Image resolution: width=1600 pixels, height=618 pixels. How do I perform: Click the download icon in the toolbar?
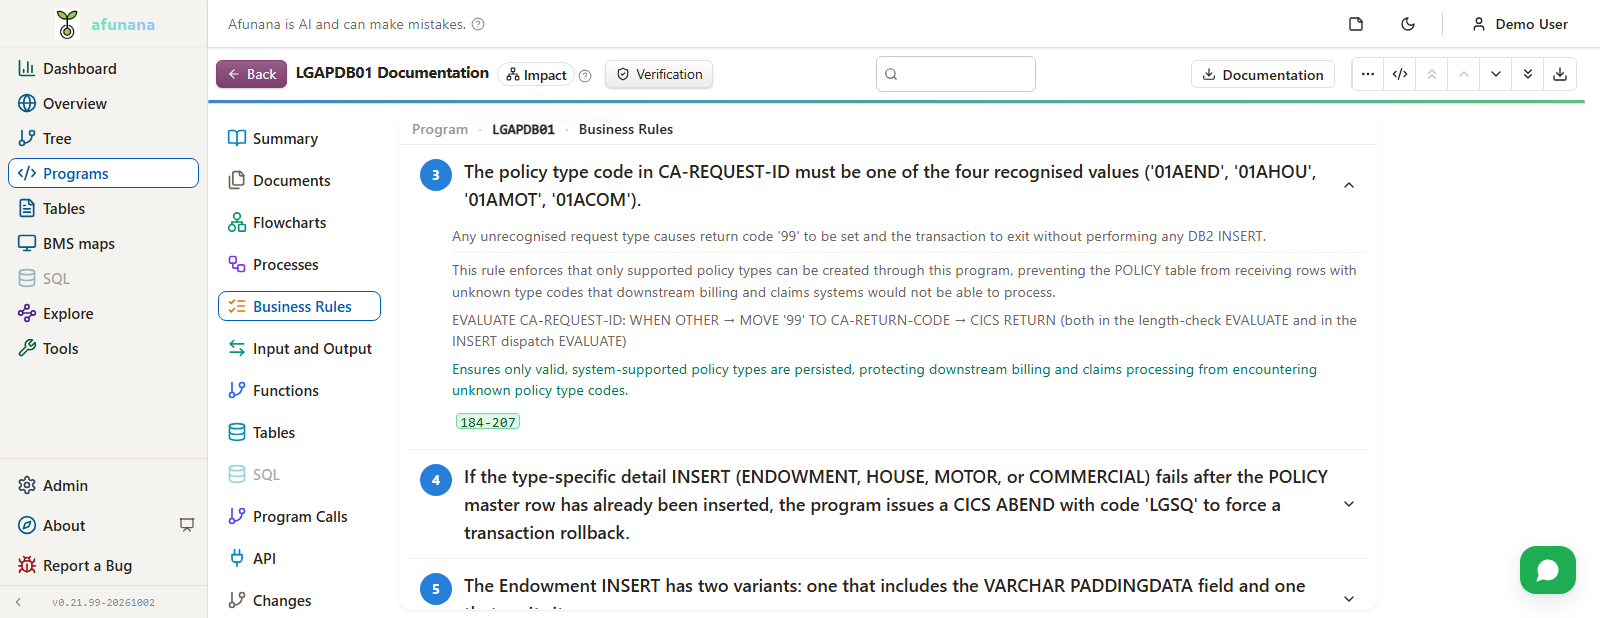1560,74
